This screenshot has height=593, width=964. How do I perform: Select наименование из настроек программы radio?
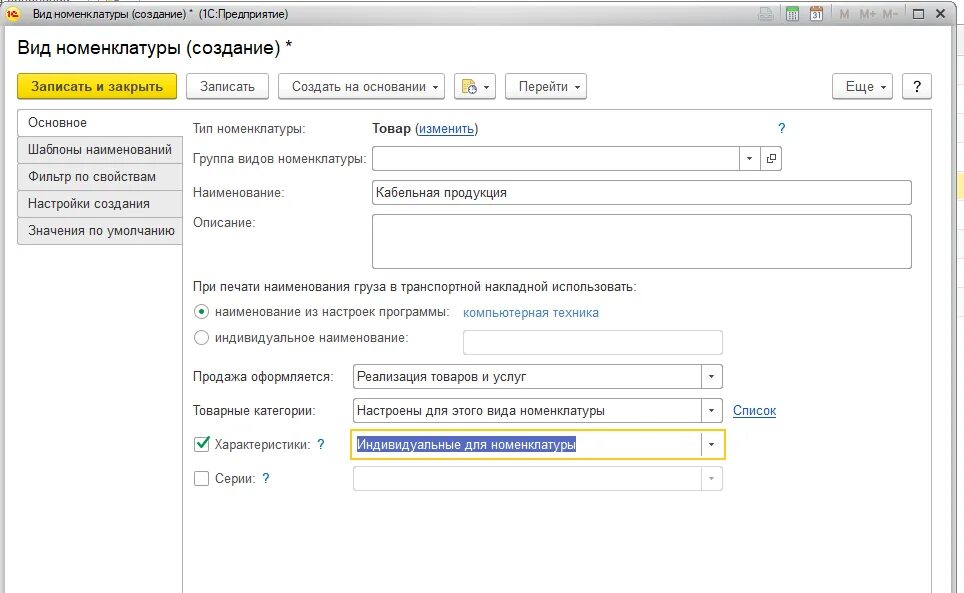coord(202,312)
